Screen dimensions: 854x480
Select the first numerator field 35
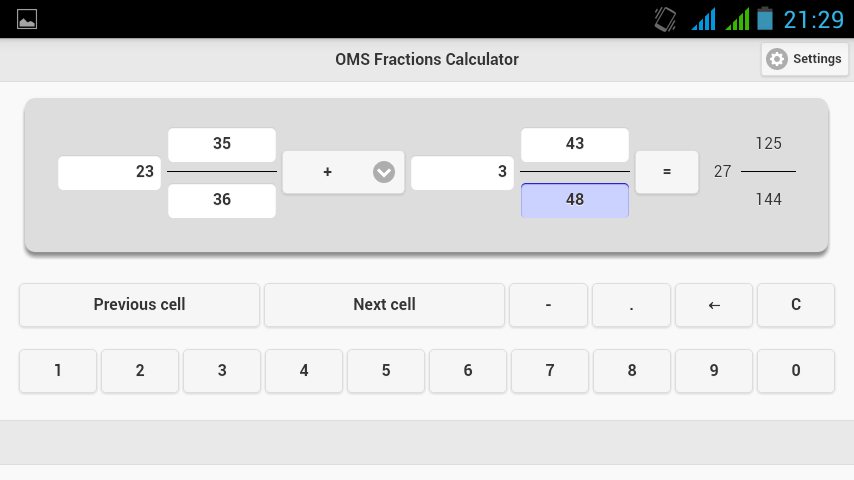[x=222, y=144]
